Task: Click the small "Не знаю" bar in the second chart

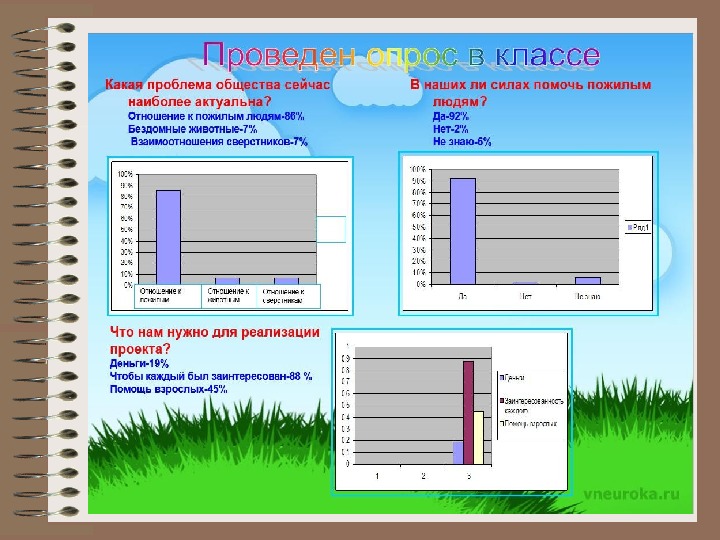Action: pyautogui.click(x=588, y=281)
